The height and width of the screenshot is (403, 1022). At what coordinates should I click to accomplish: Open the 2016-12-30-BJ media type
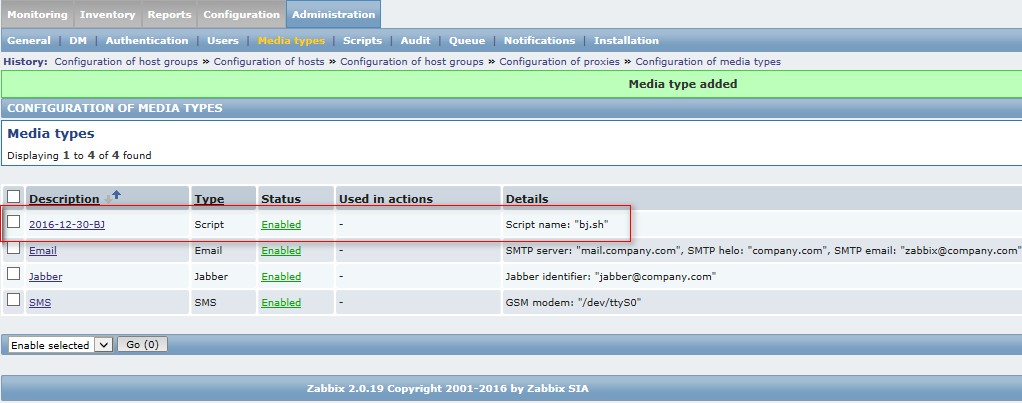(x=66, y=224)
